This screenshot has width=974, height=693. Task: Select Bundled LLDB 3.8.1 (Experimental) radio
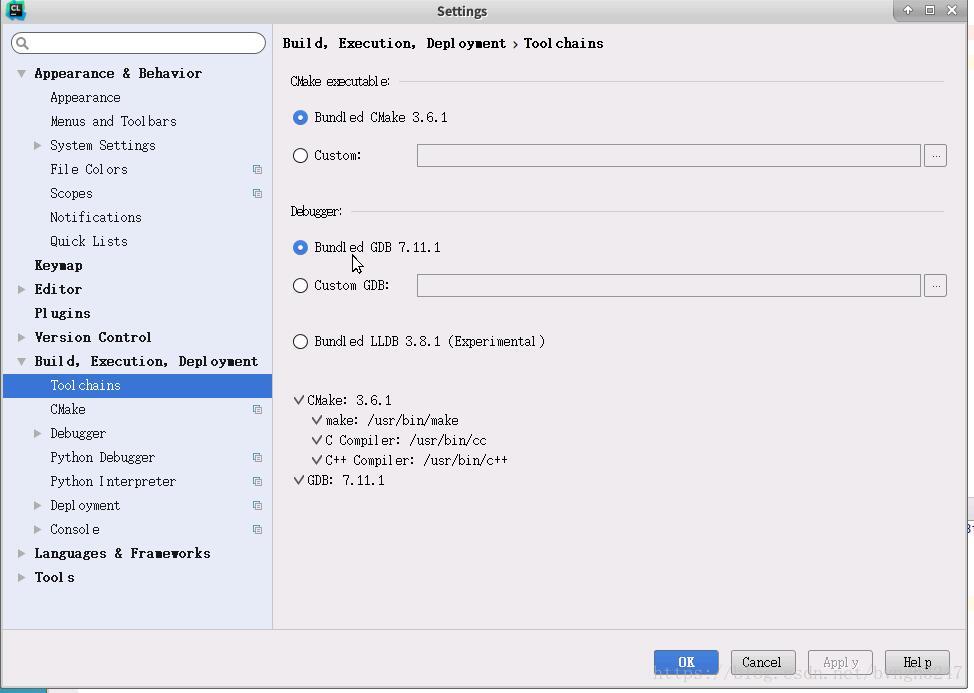(x=300, y=342)
